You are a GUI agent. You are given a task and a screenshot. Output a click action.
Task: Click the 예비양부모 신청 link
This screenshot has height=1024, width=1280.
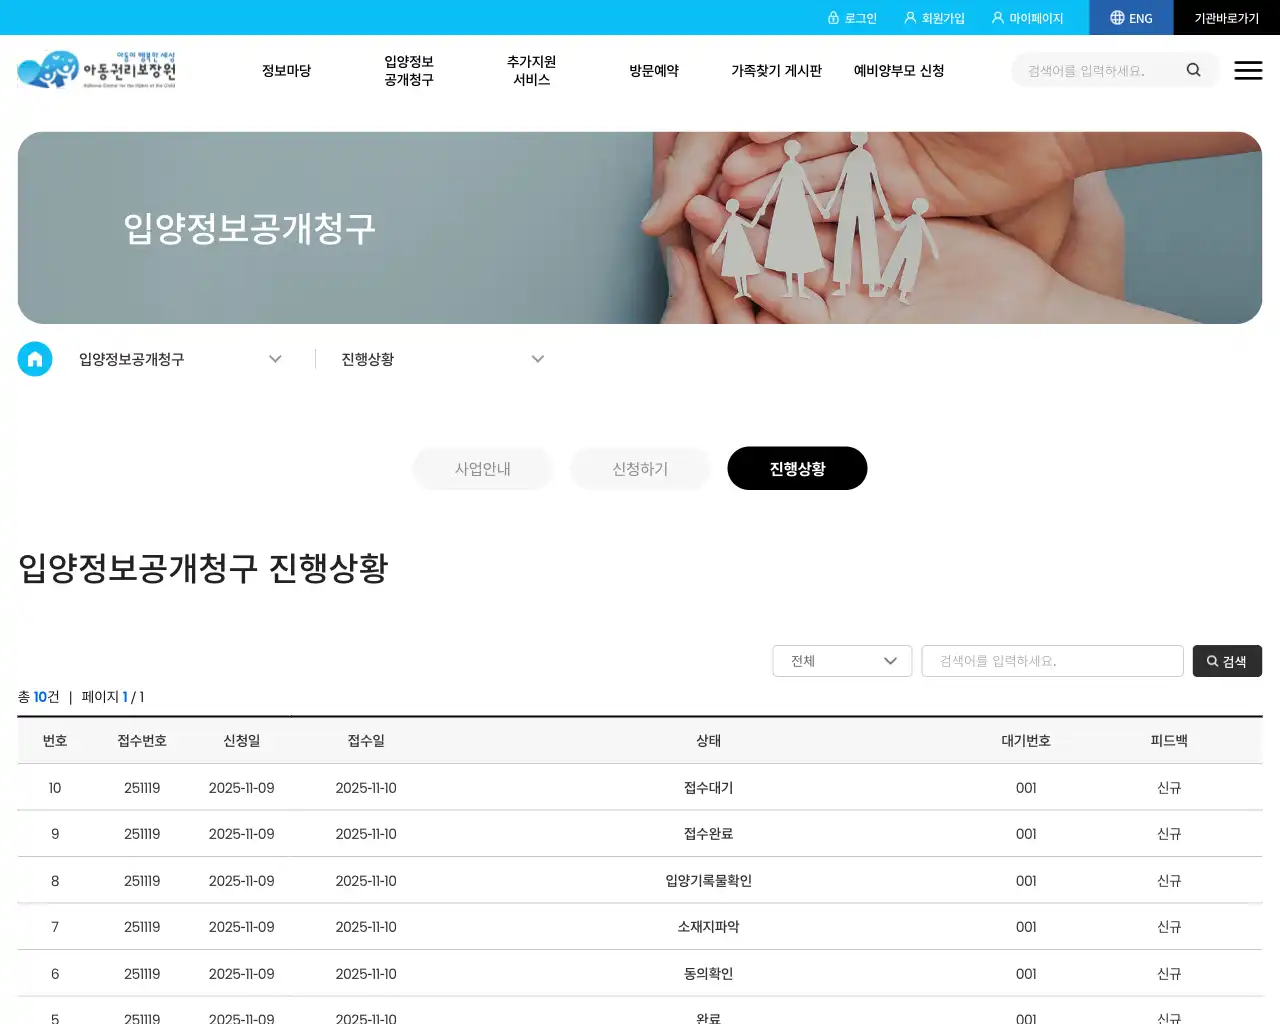click(898, 70)
